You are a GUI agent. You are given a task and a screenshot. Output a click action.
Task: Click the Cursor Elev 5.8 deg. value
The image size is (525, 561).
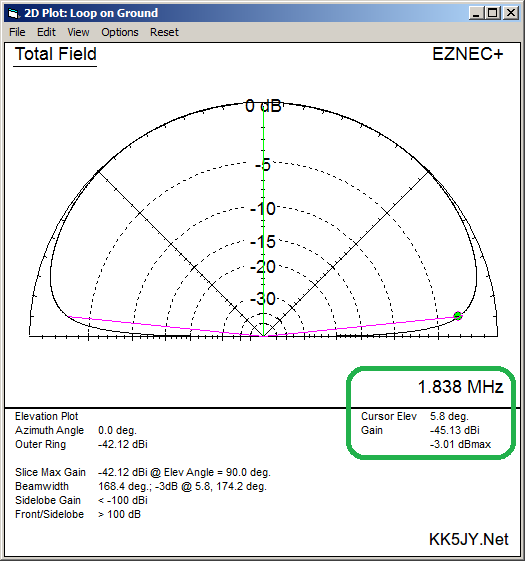point(449,416)
